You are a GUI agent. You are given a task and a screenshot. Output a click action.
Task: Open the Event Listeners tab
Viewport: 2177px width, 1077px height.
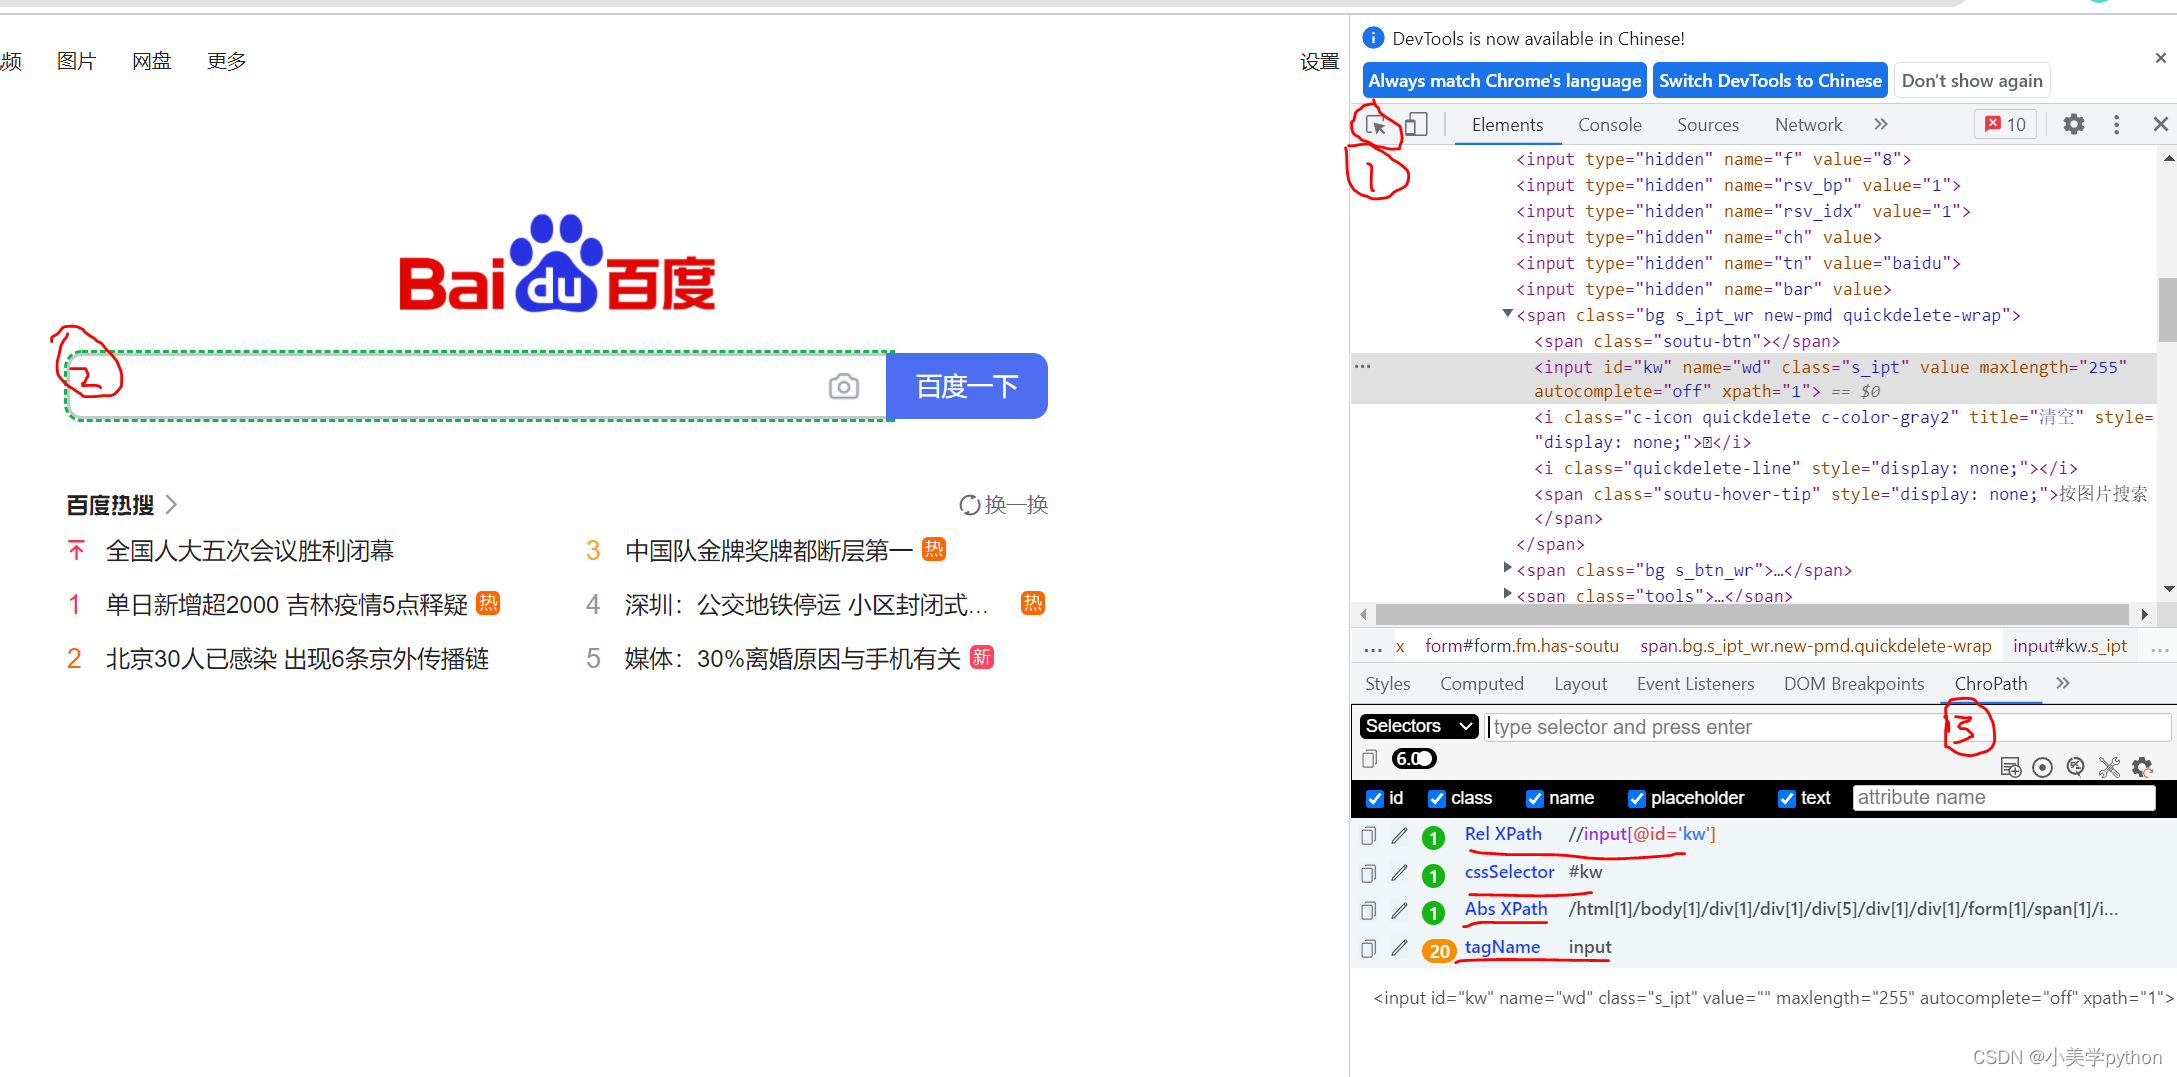1695,684
